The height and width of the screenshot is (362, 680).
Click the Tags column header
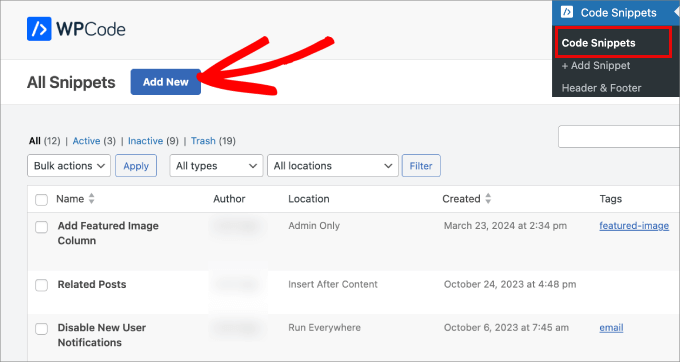click(611, 199)
